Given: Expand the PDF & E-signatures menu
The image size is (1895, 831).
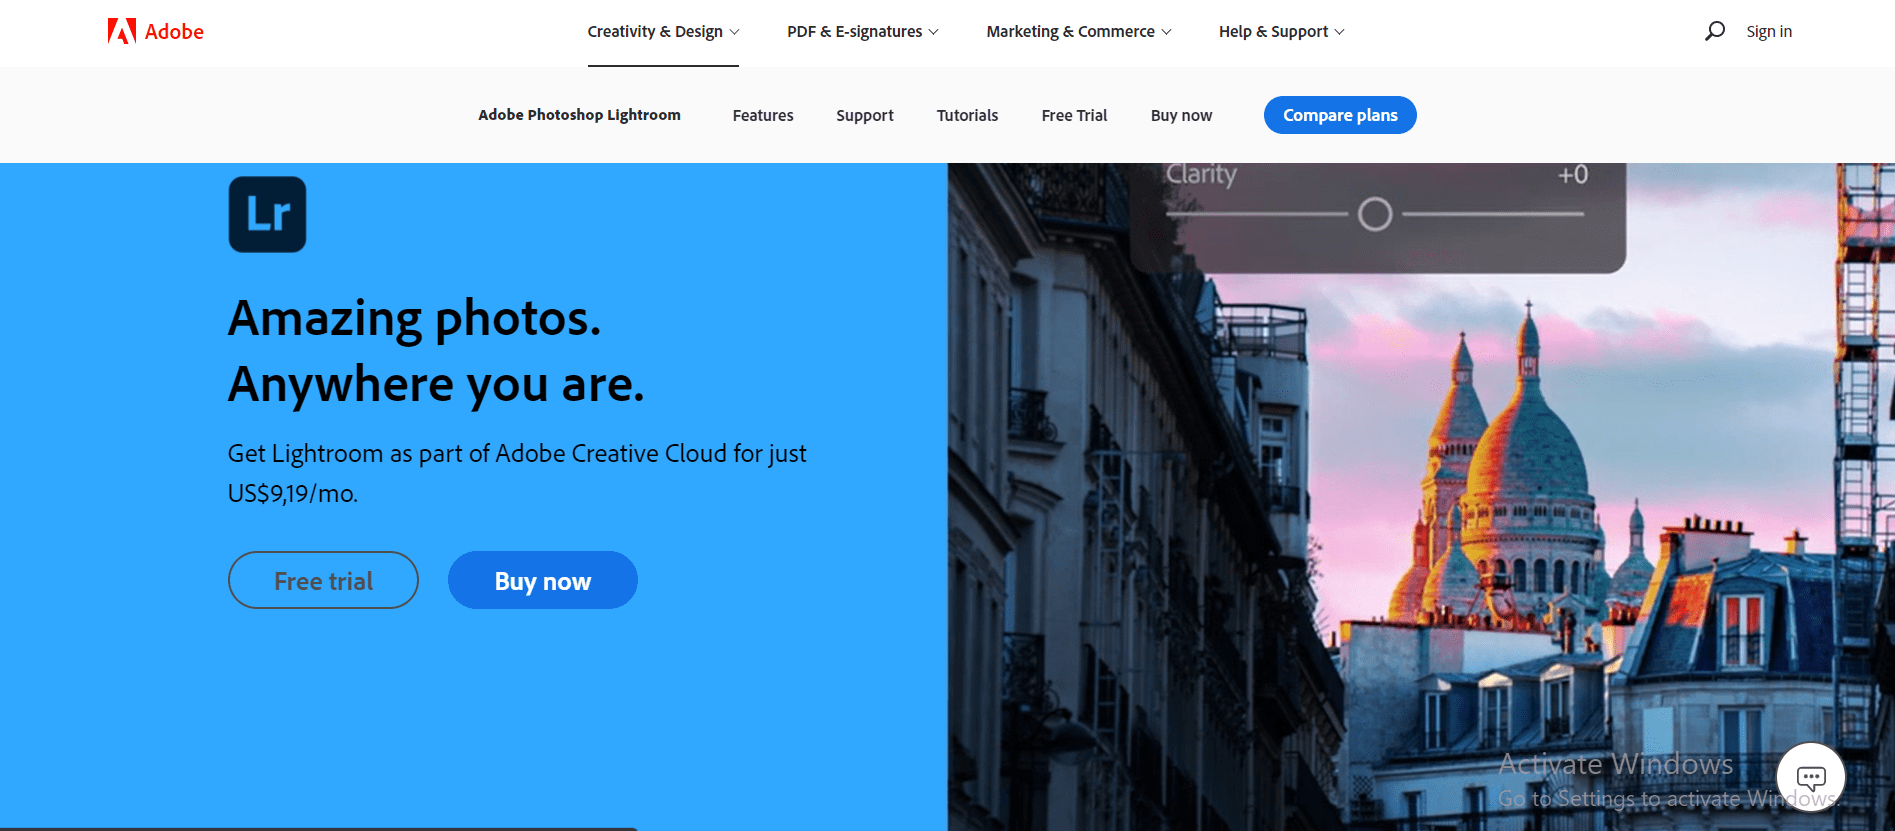Looking at the screenshot, I should click(862, 32).
